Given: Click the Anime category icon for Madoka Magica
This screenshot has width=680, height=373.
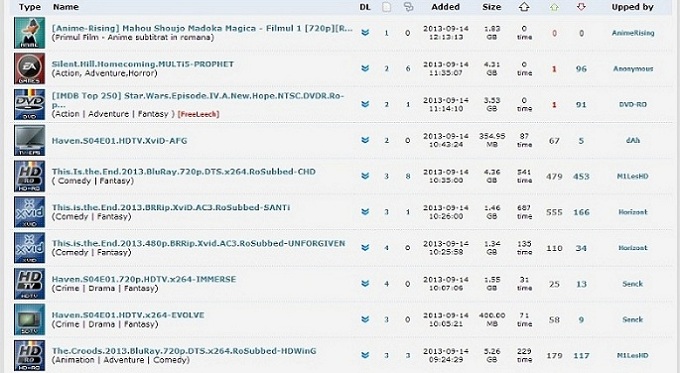Looking at the screenshot, I should click(x=29, y=33).
